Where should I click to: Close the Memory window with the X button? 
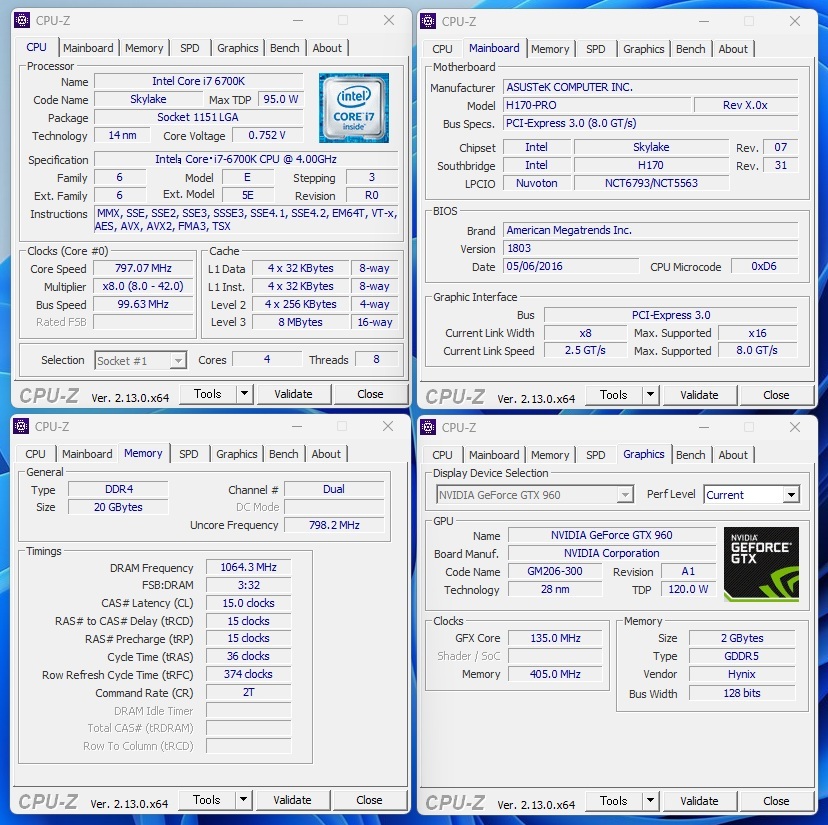[x=388, y=426]
